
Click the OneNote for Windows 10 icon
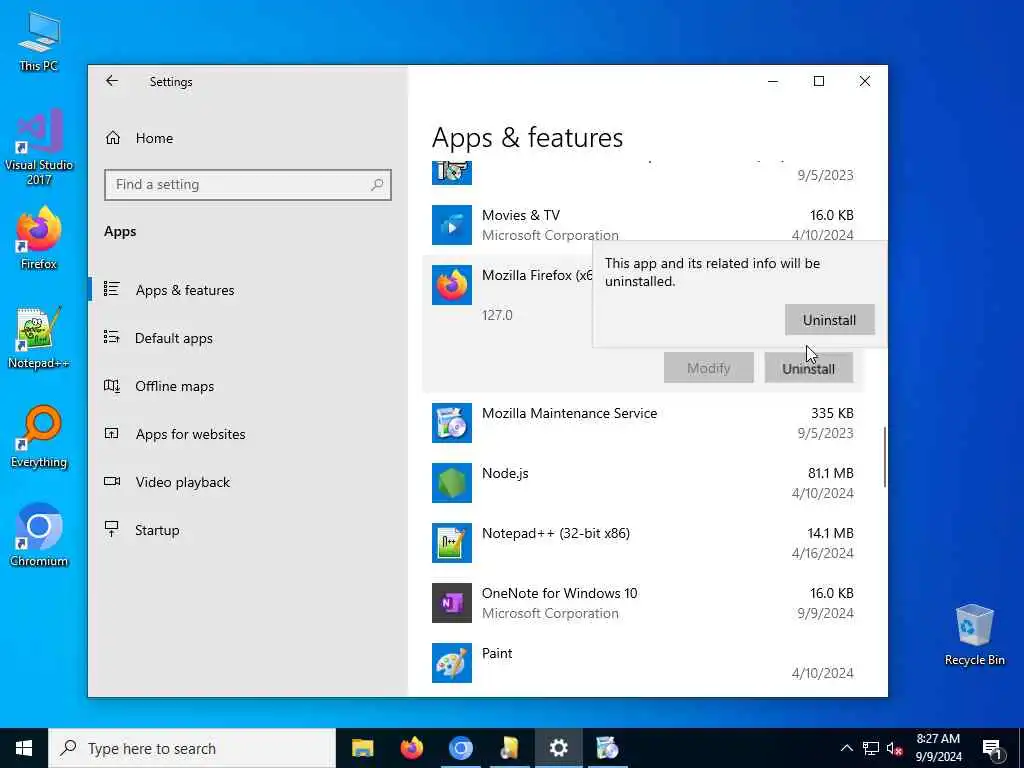pyautogui.click(x=452, y=603)
